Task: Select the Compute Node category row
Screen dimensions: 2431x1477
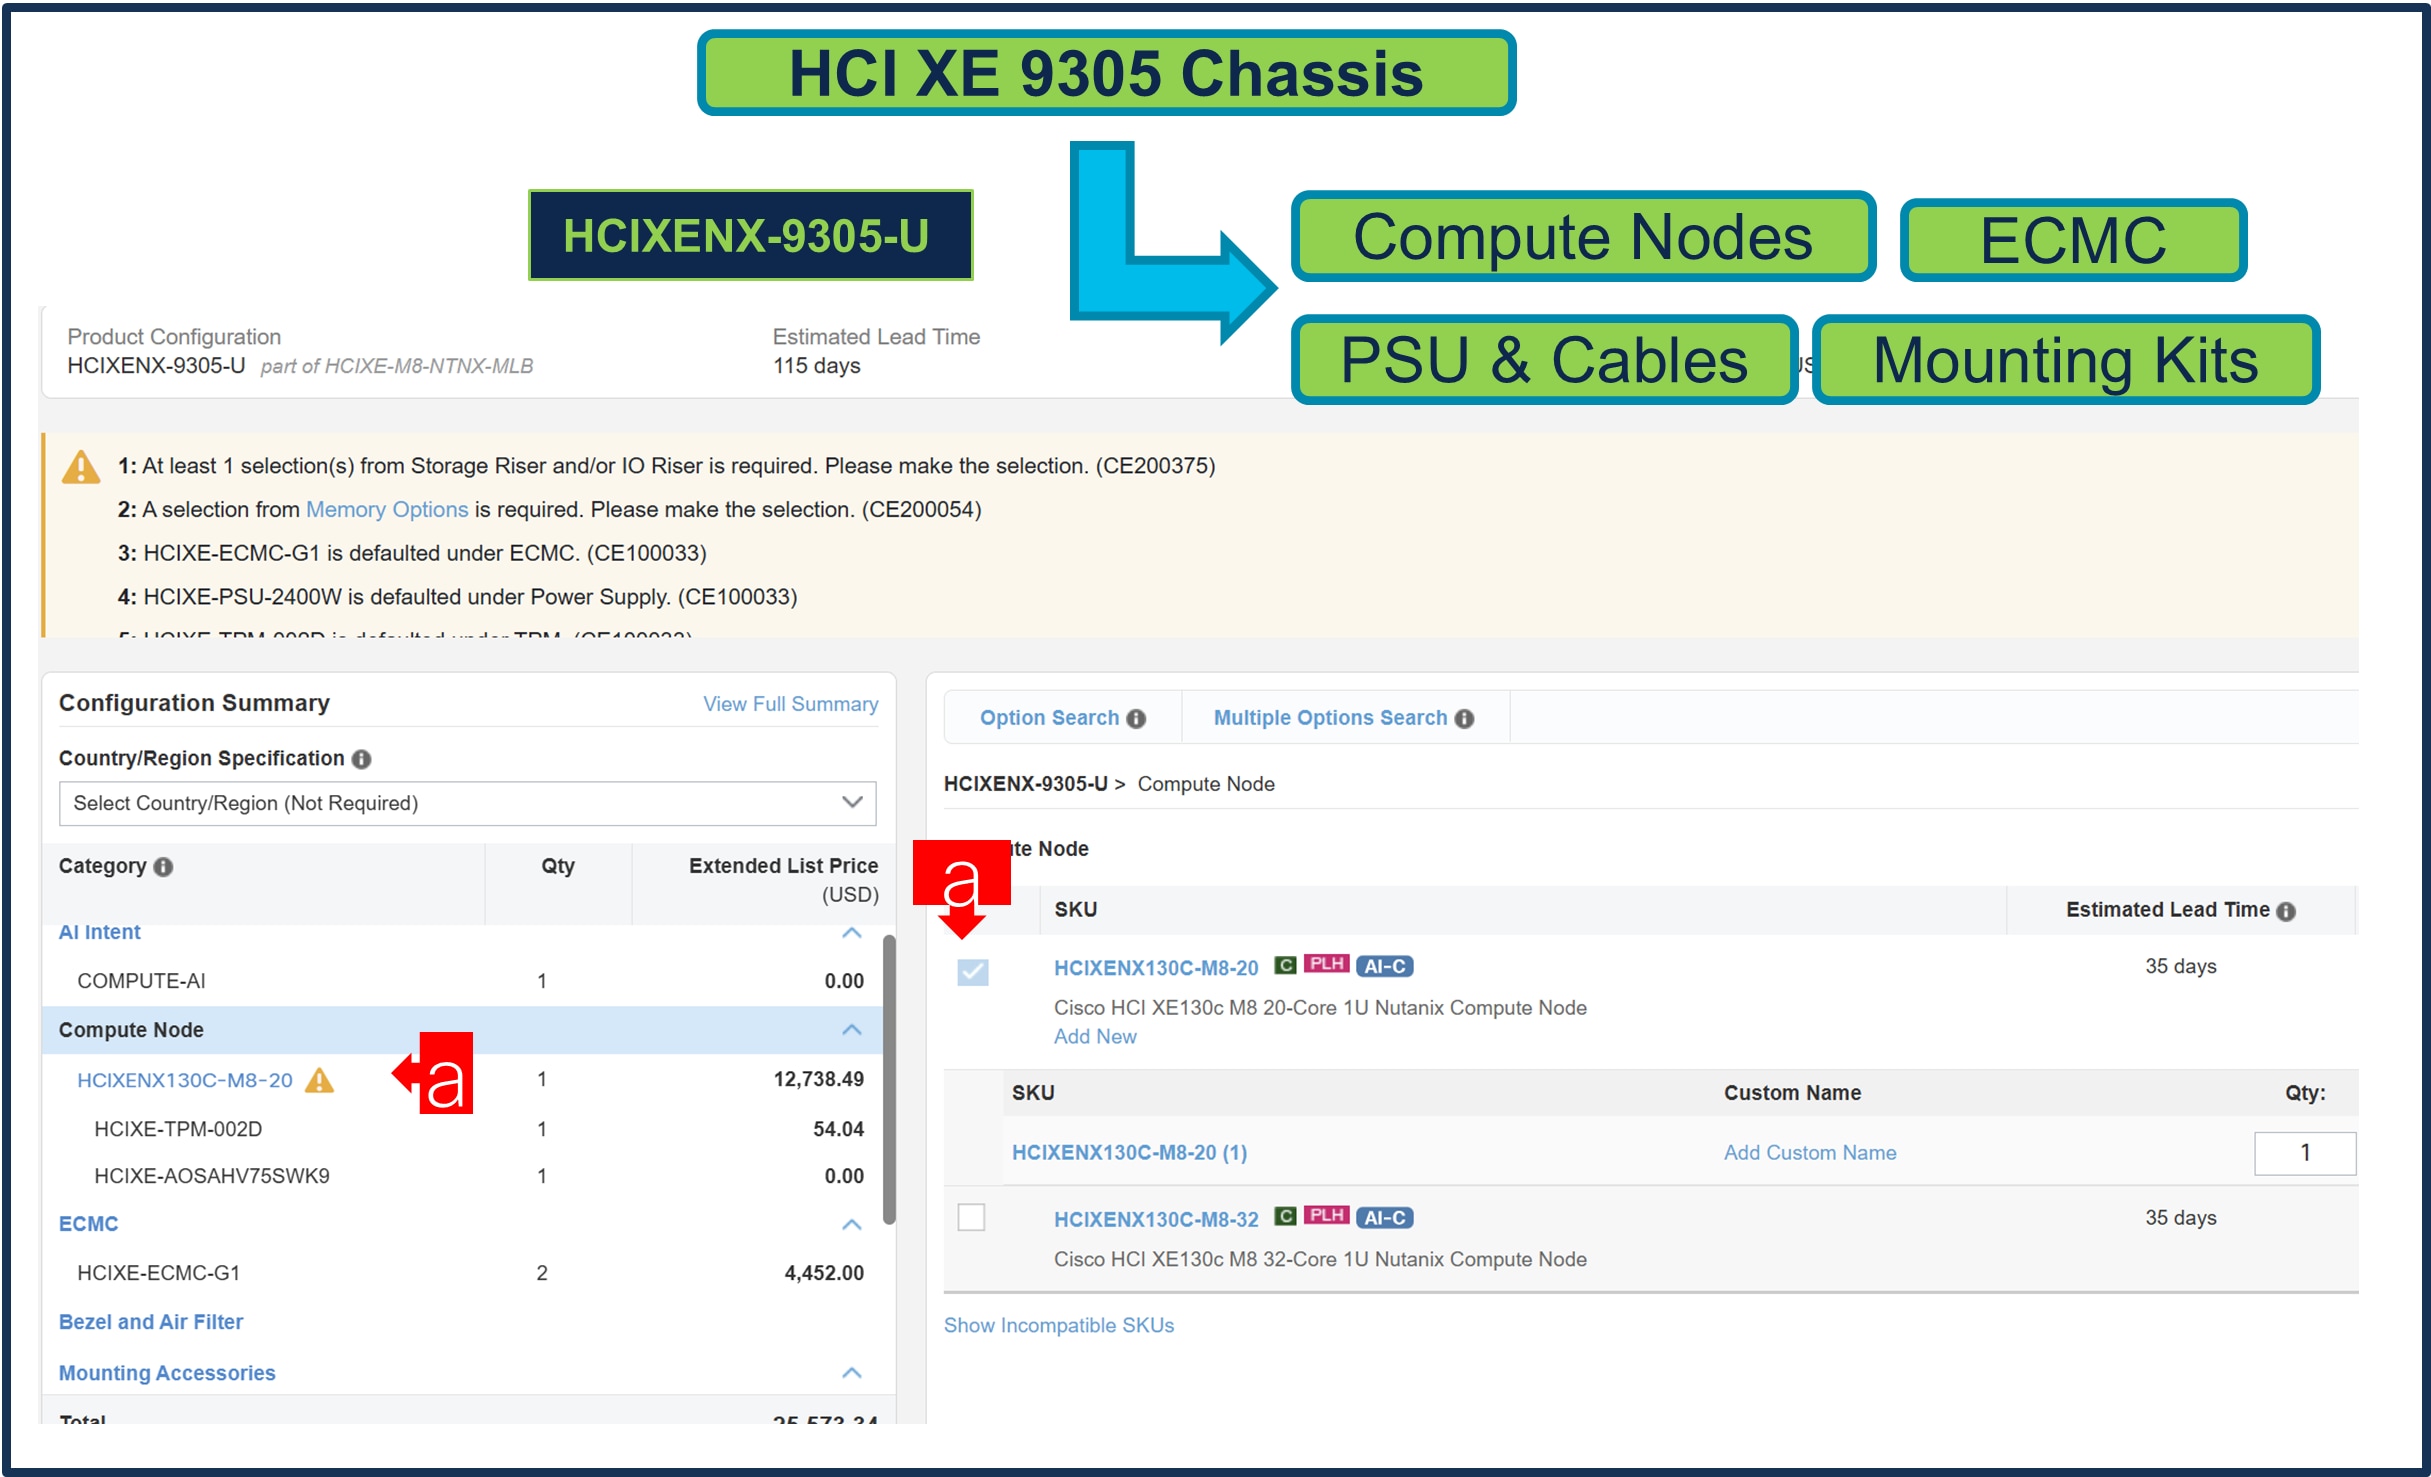Action: 462,1030
